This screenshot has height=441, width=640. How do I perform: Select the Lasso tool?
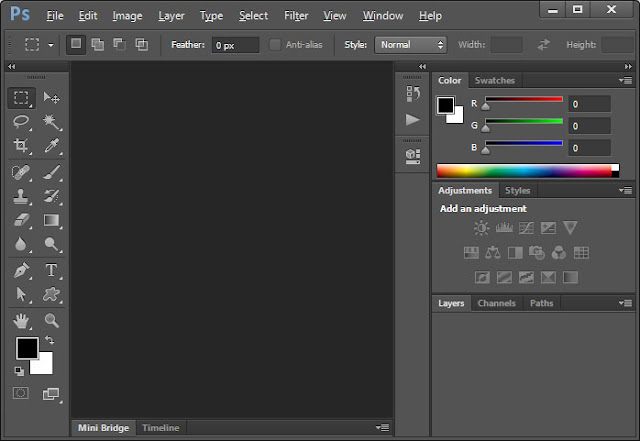click(x=21, y=122)
